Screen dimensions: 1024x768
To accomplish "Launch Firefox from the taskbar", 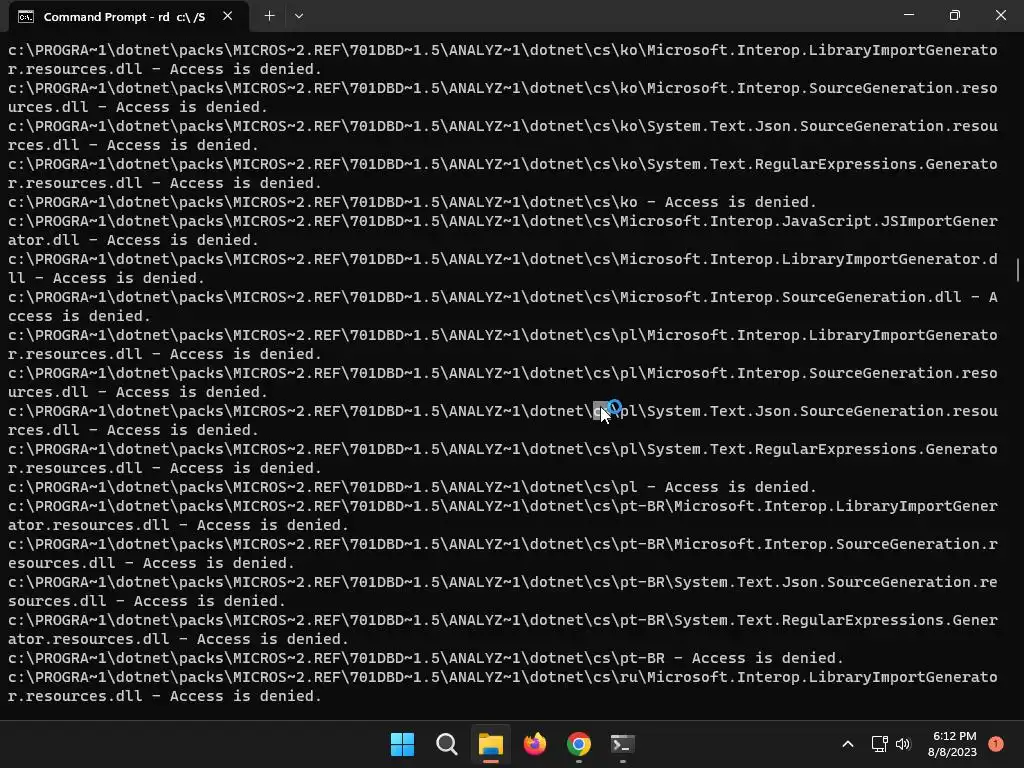I will click(x=535, y=744).
